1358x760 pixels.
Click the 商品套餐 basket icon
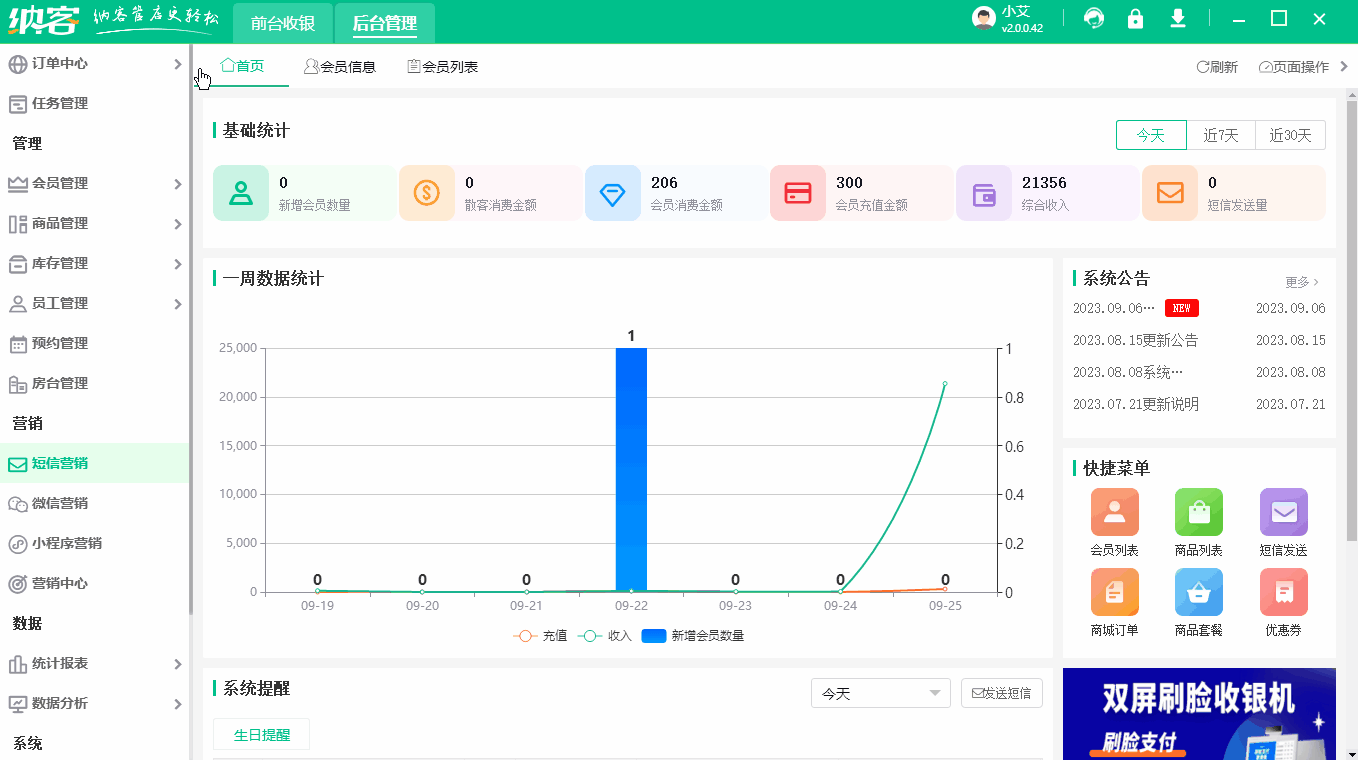coord(1198,592)
